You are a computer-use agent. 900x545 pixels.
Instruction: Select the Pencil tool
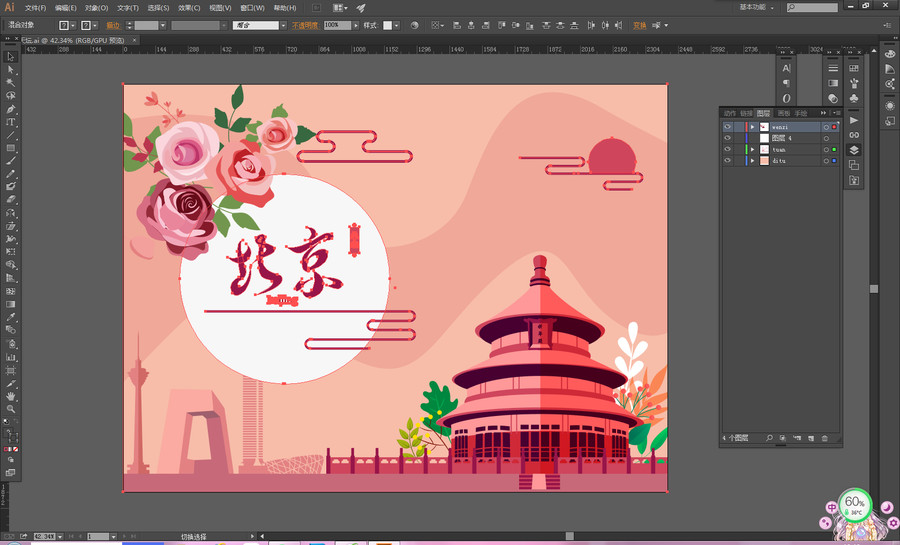pos(10,174)
